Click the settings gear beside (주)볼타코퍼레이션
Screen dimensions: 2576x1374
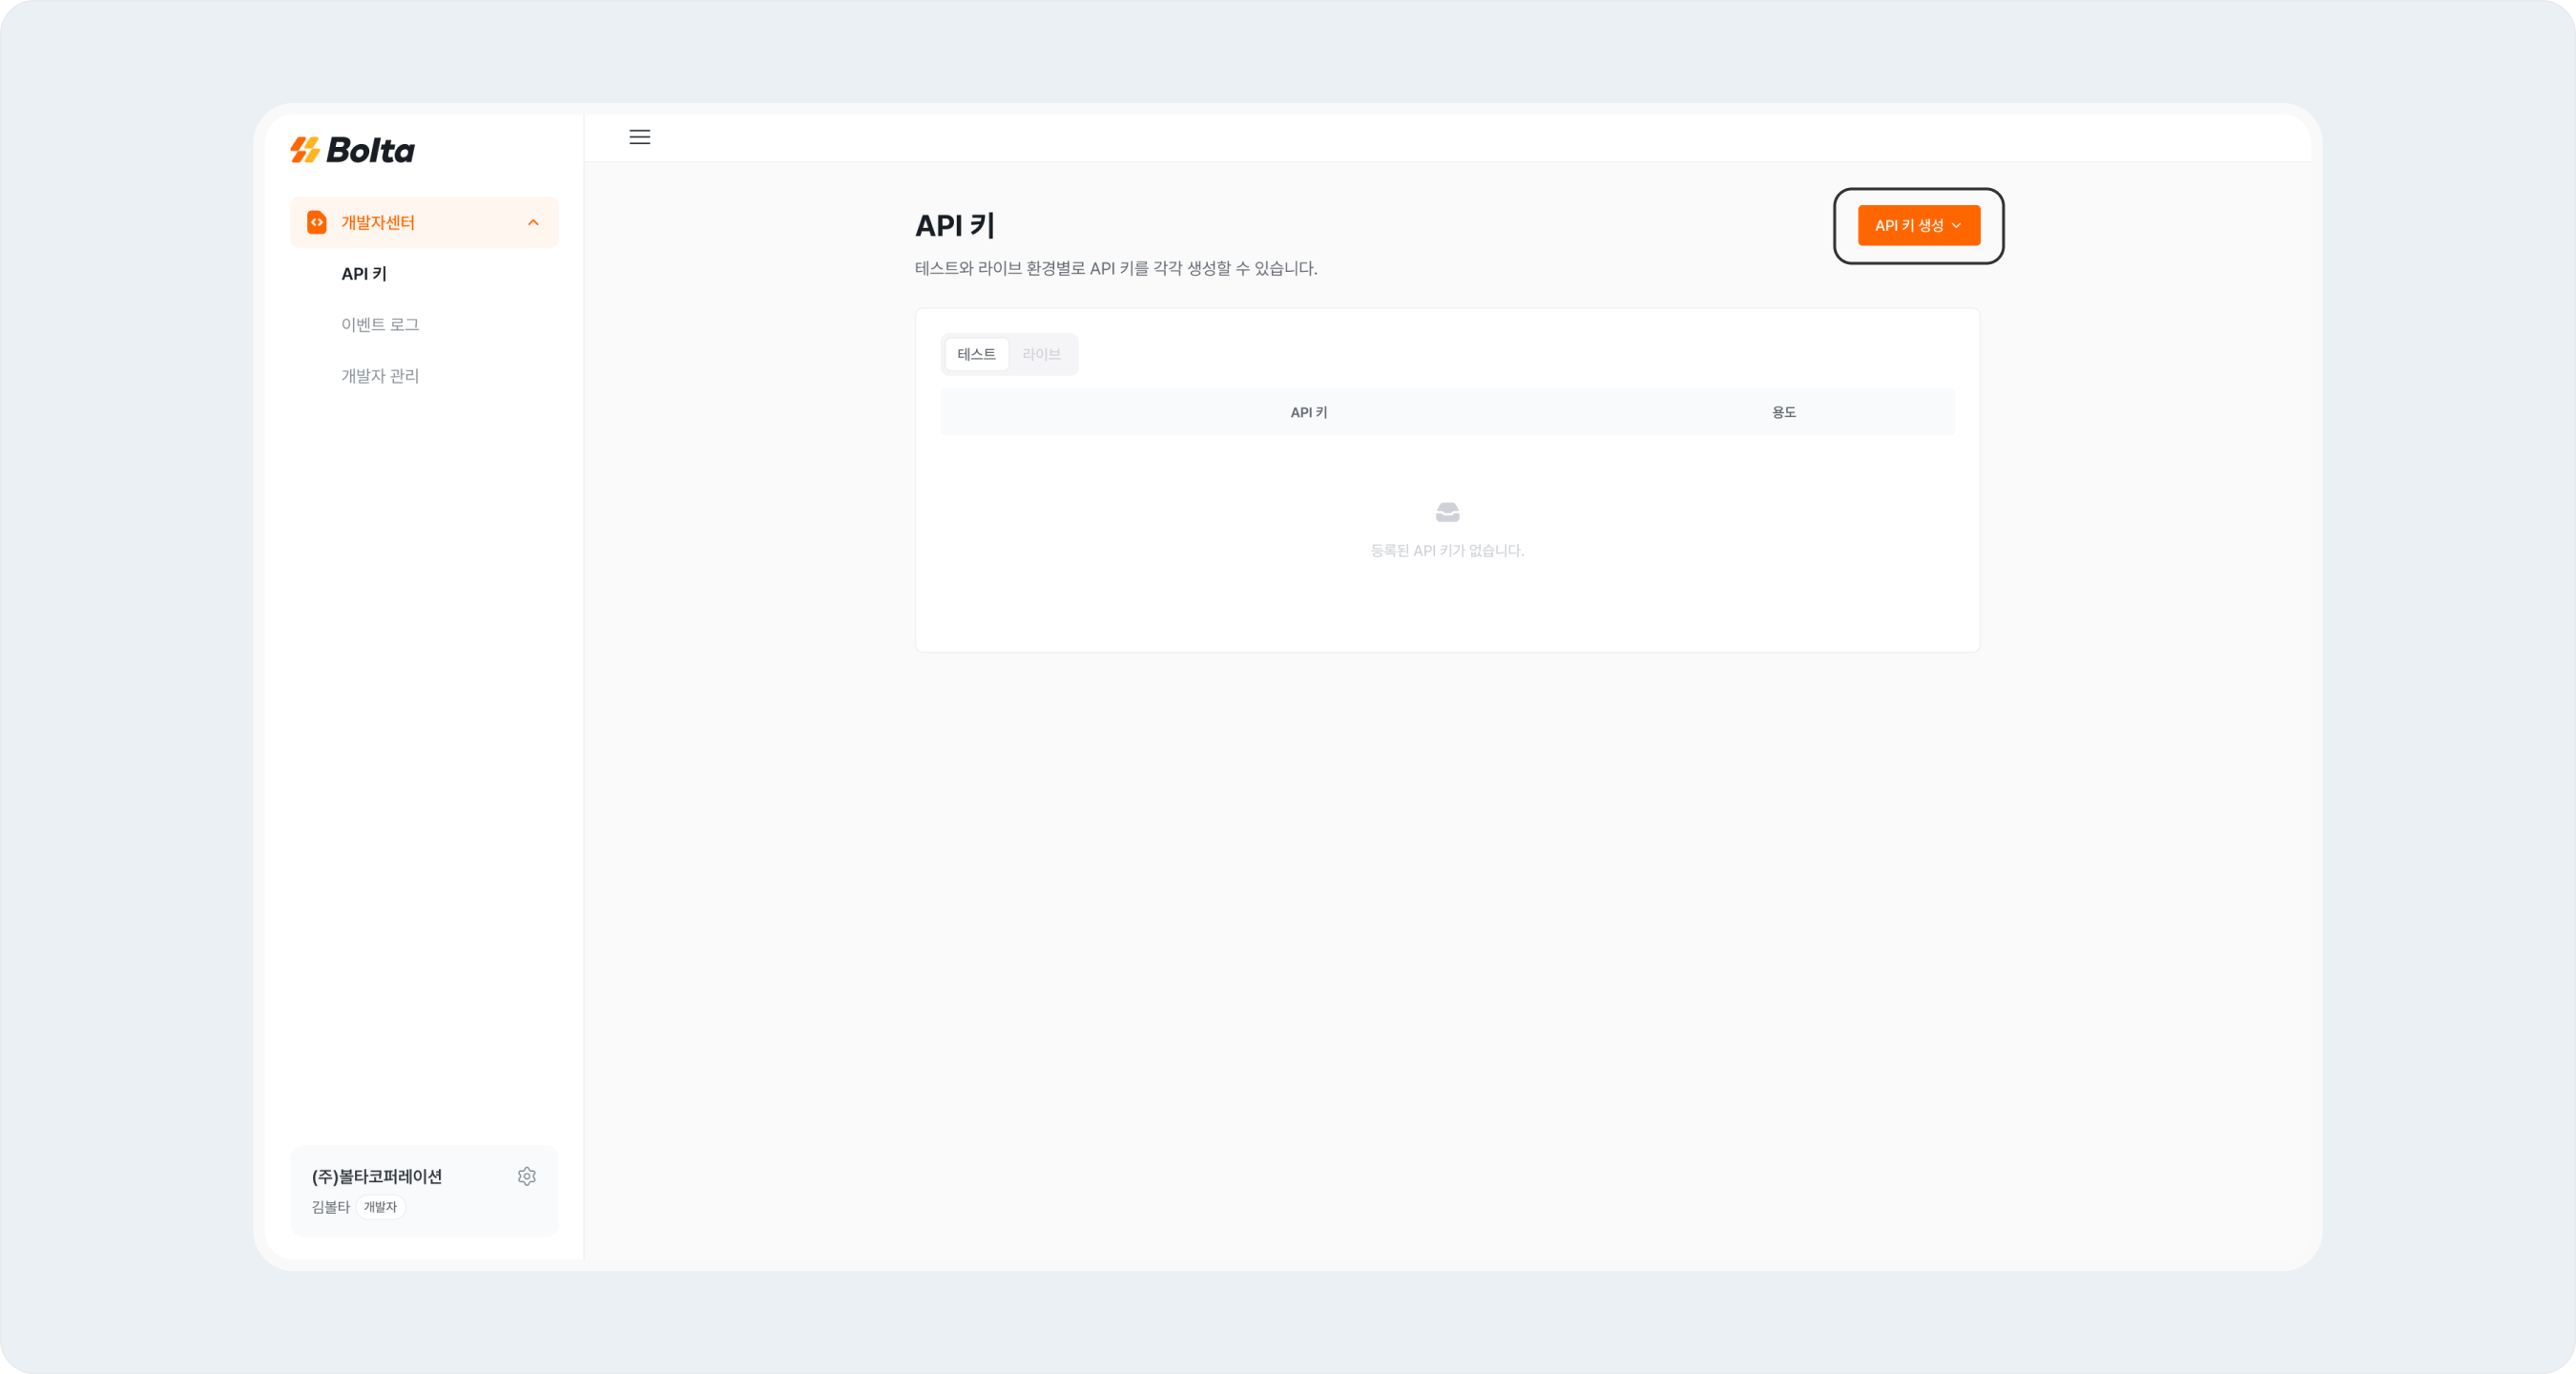click(527, 1176)
